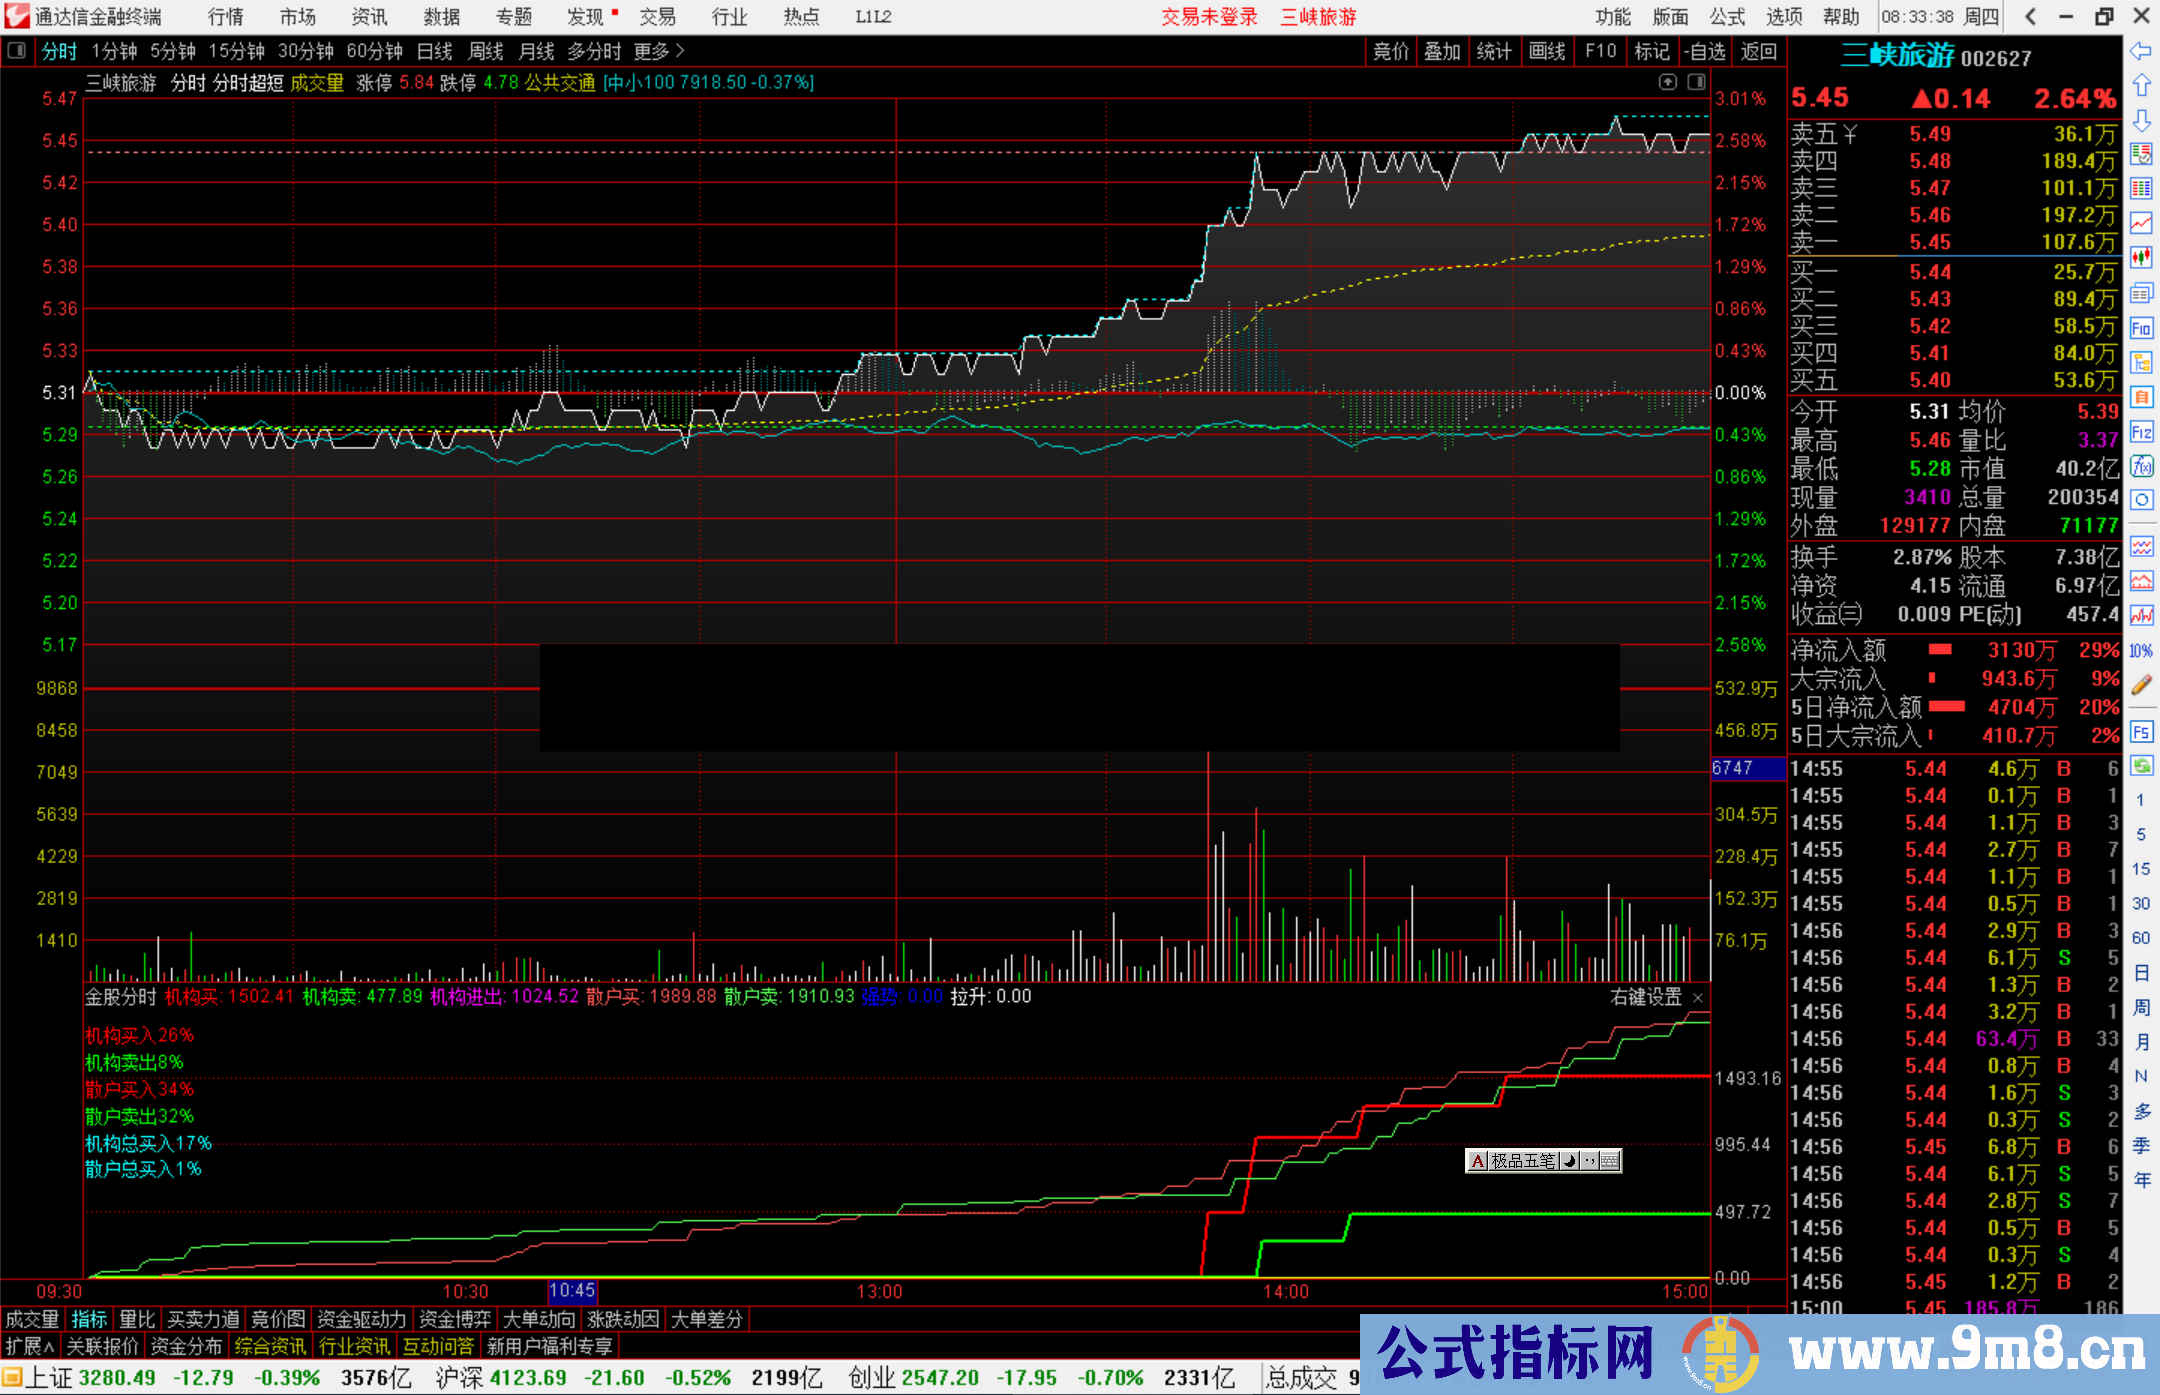Click the up-arrow circle icon above chart
This screenshot has width=2160, height=1395.
(1667, 82)
